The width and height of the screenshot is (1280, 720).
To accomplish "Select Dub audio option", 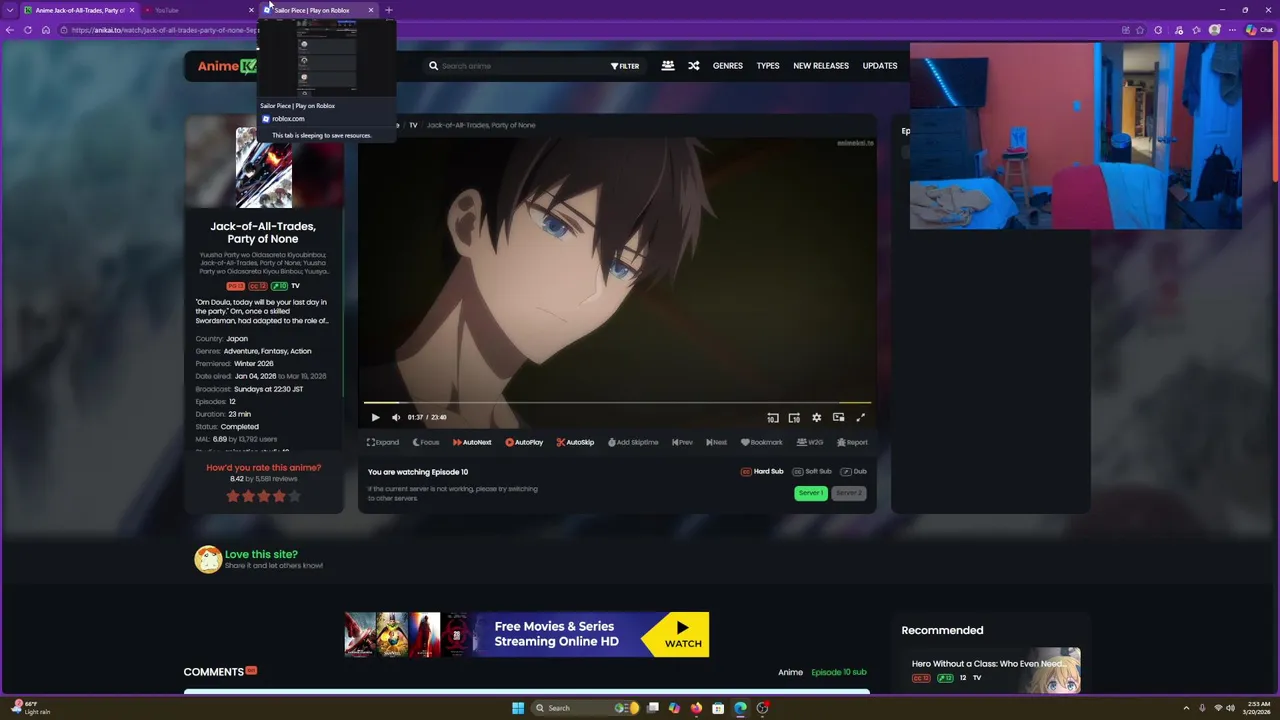I will click(x=853, y=471).
